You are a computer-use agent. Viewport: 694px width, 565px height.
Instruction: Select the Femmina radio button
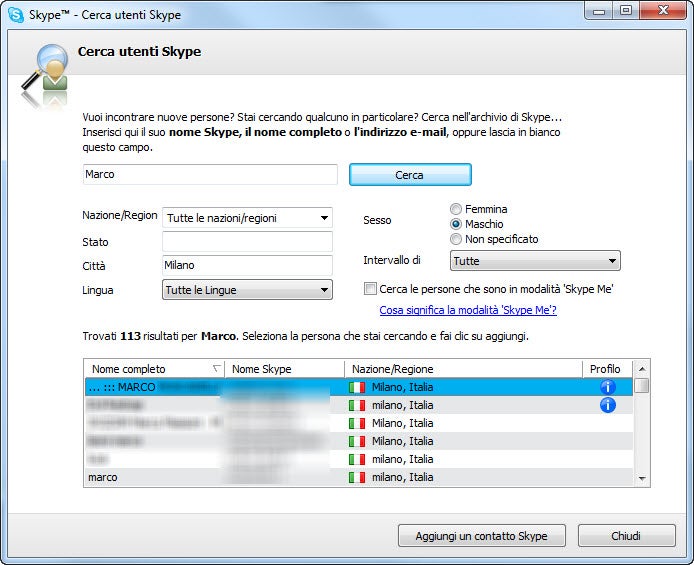(x=455, y=209)
